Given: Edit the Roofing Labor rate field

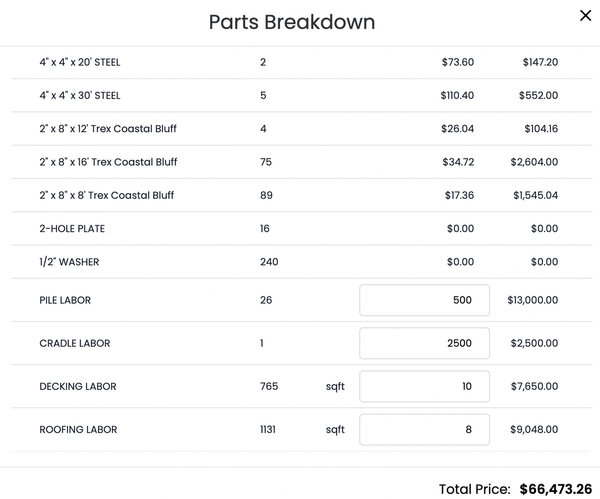Looking at the screenshot, I should pyautogui.click(x=424, y=430).
